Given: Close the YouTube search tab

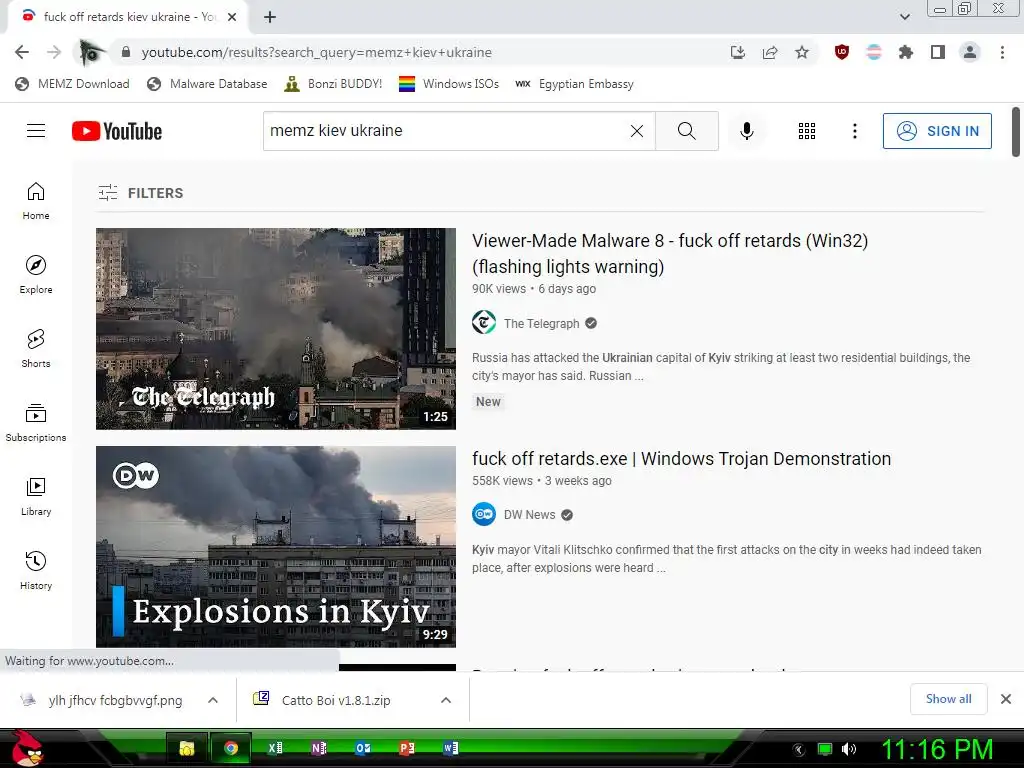Looking at the screenshot, I should point(232,17).
